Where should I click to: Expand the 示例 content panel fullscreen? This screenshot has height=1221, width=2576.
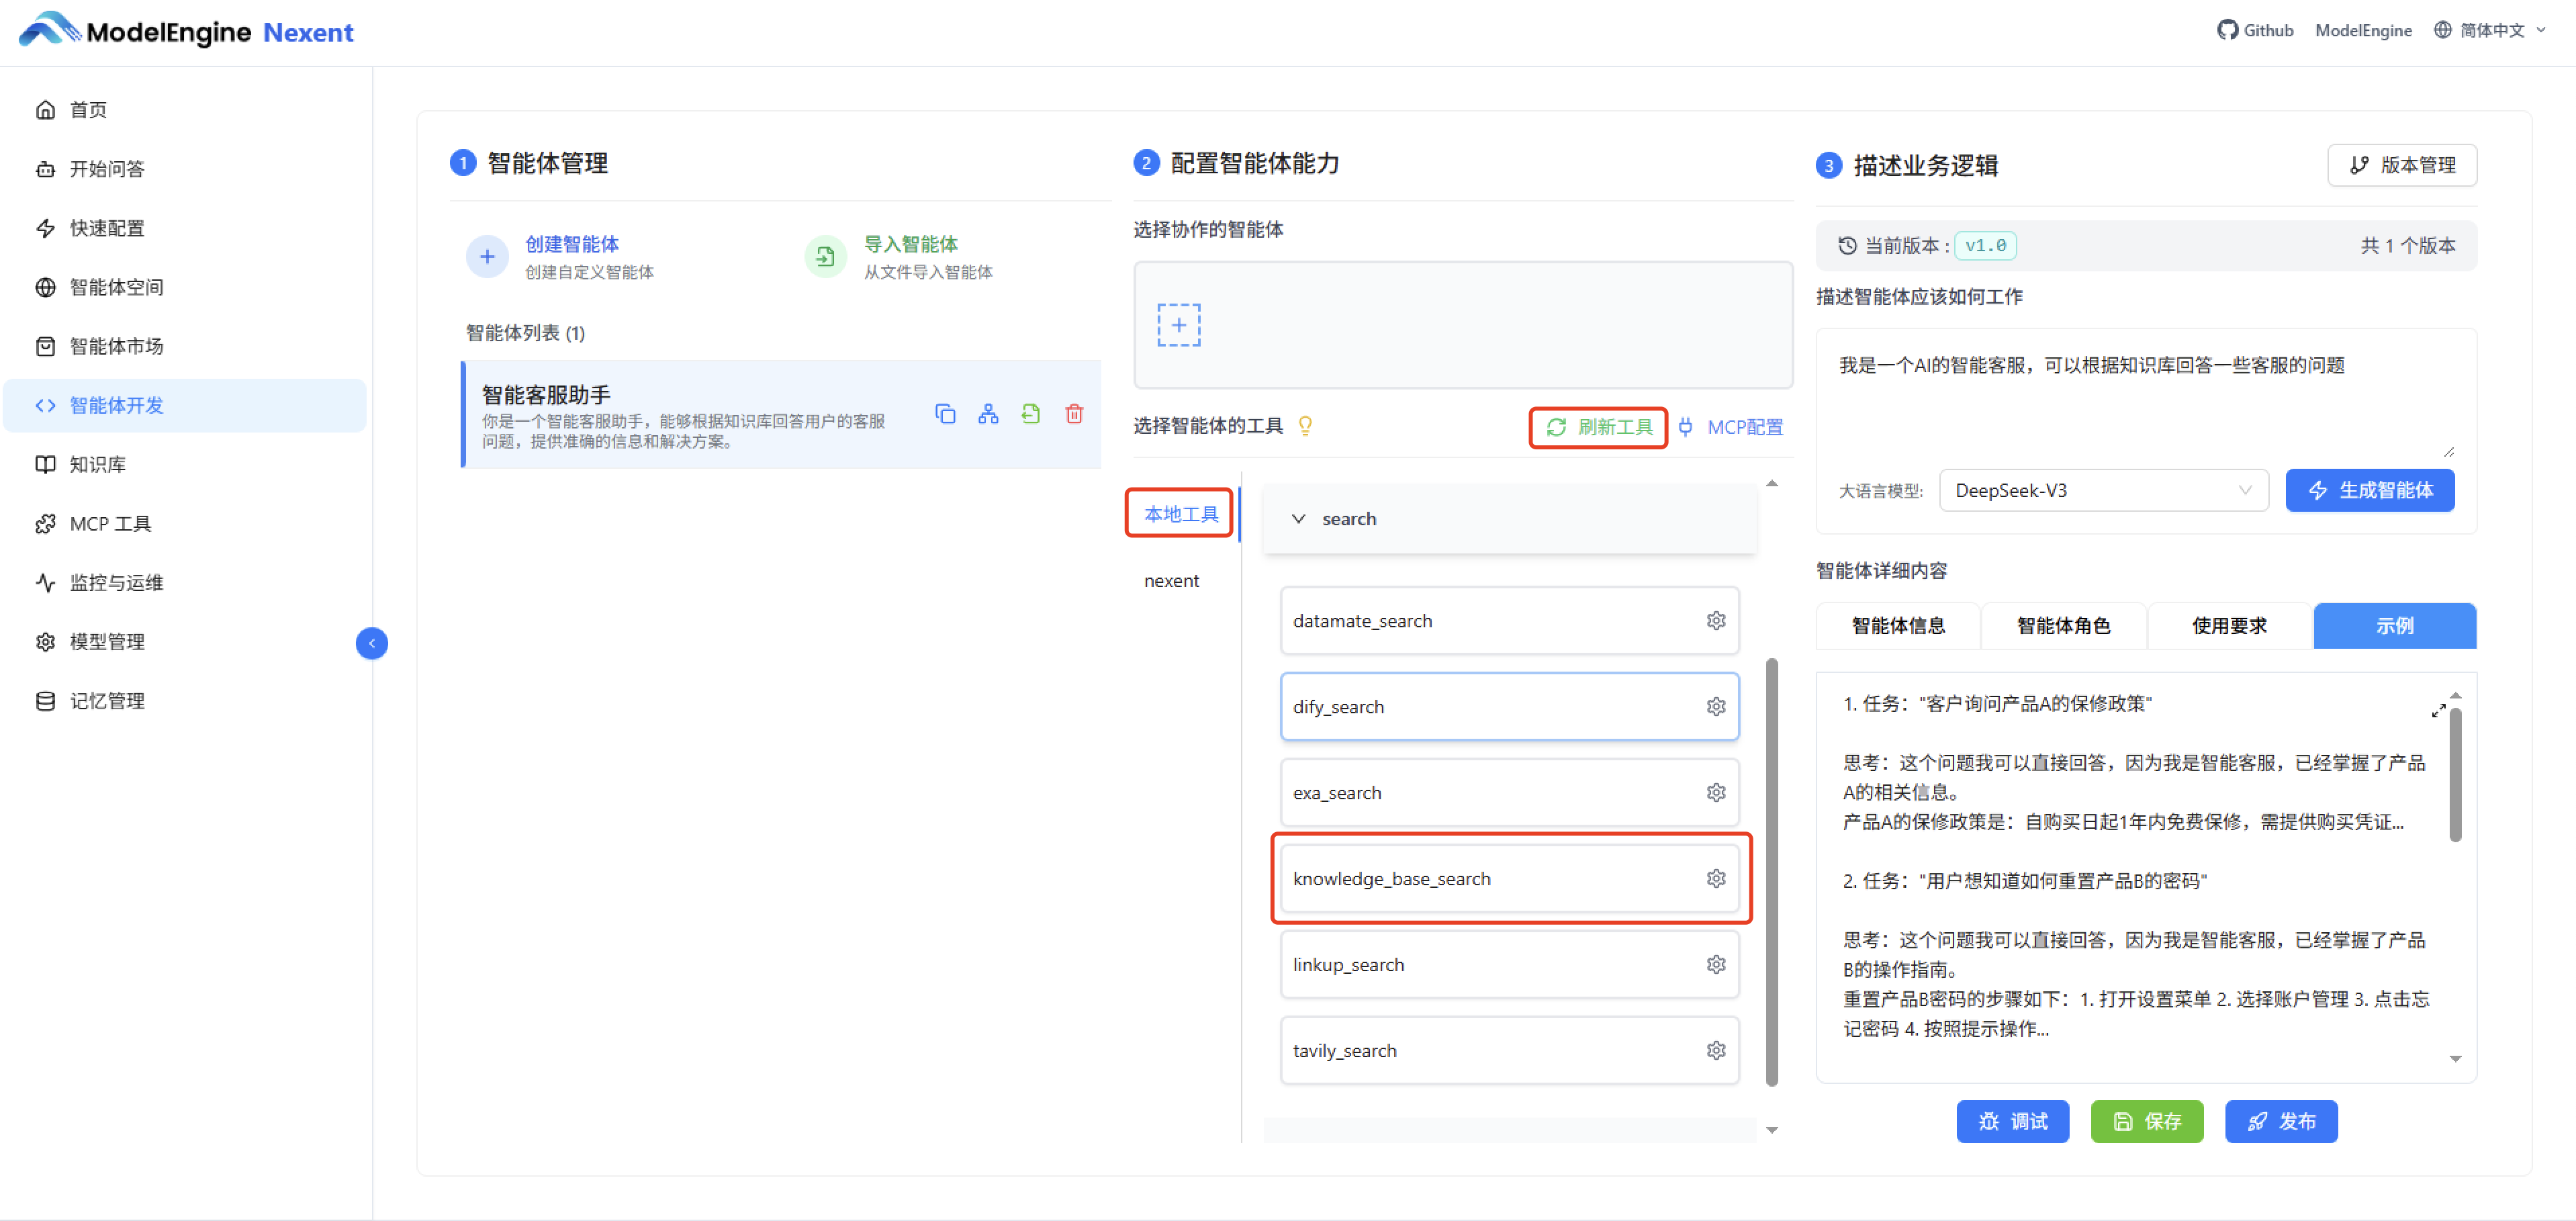(2438, 711)
